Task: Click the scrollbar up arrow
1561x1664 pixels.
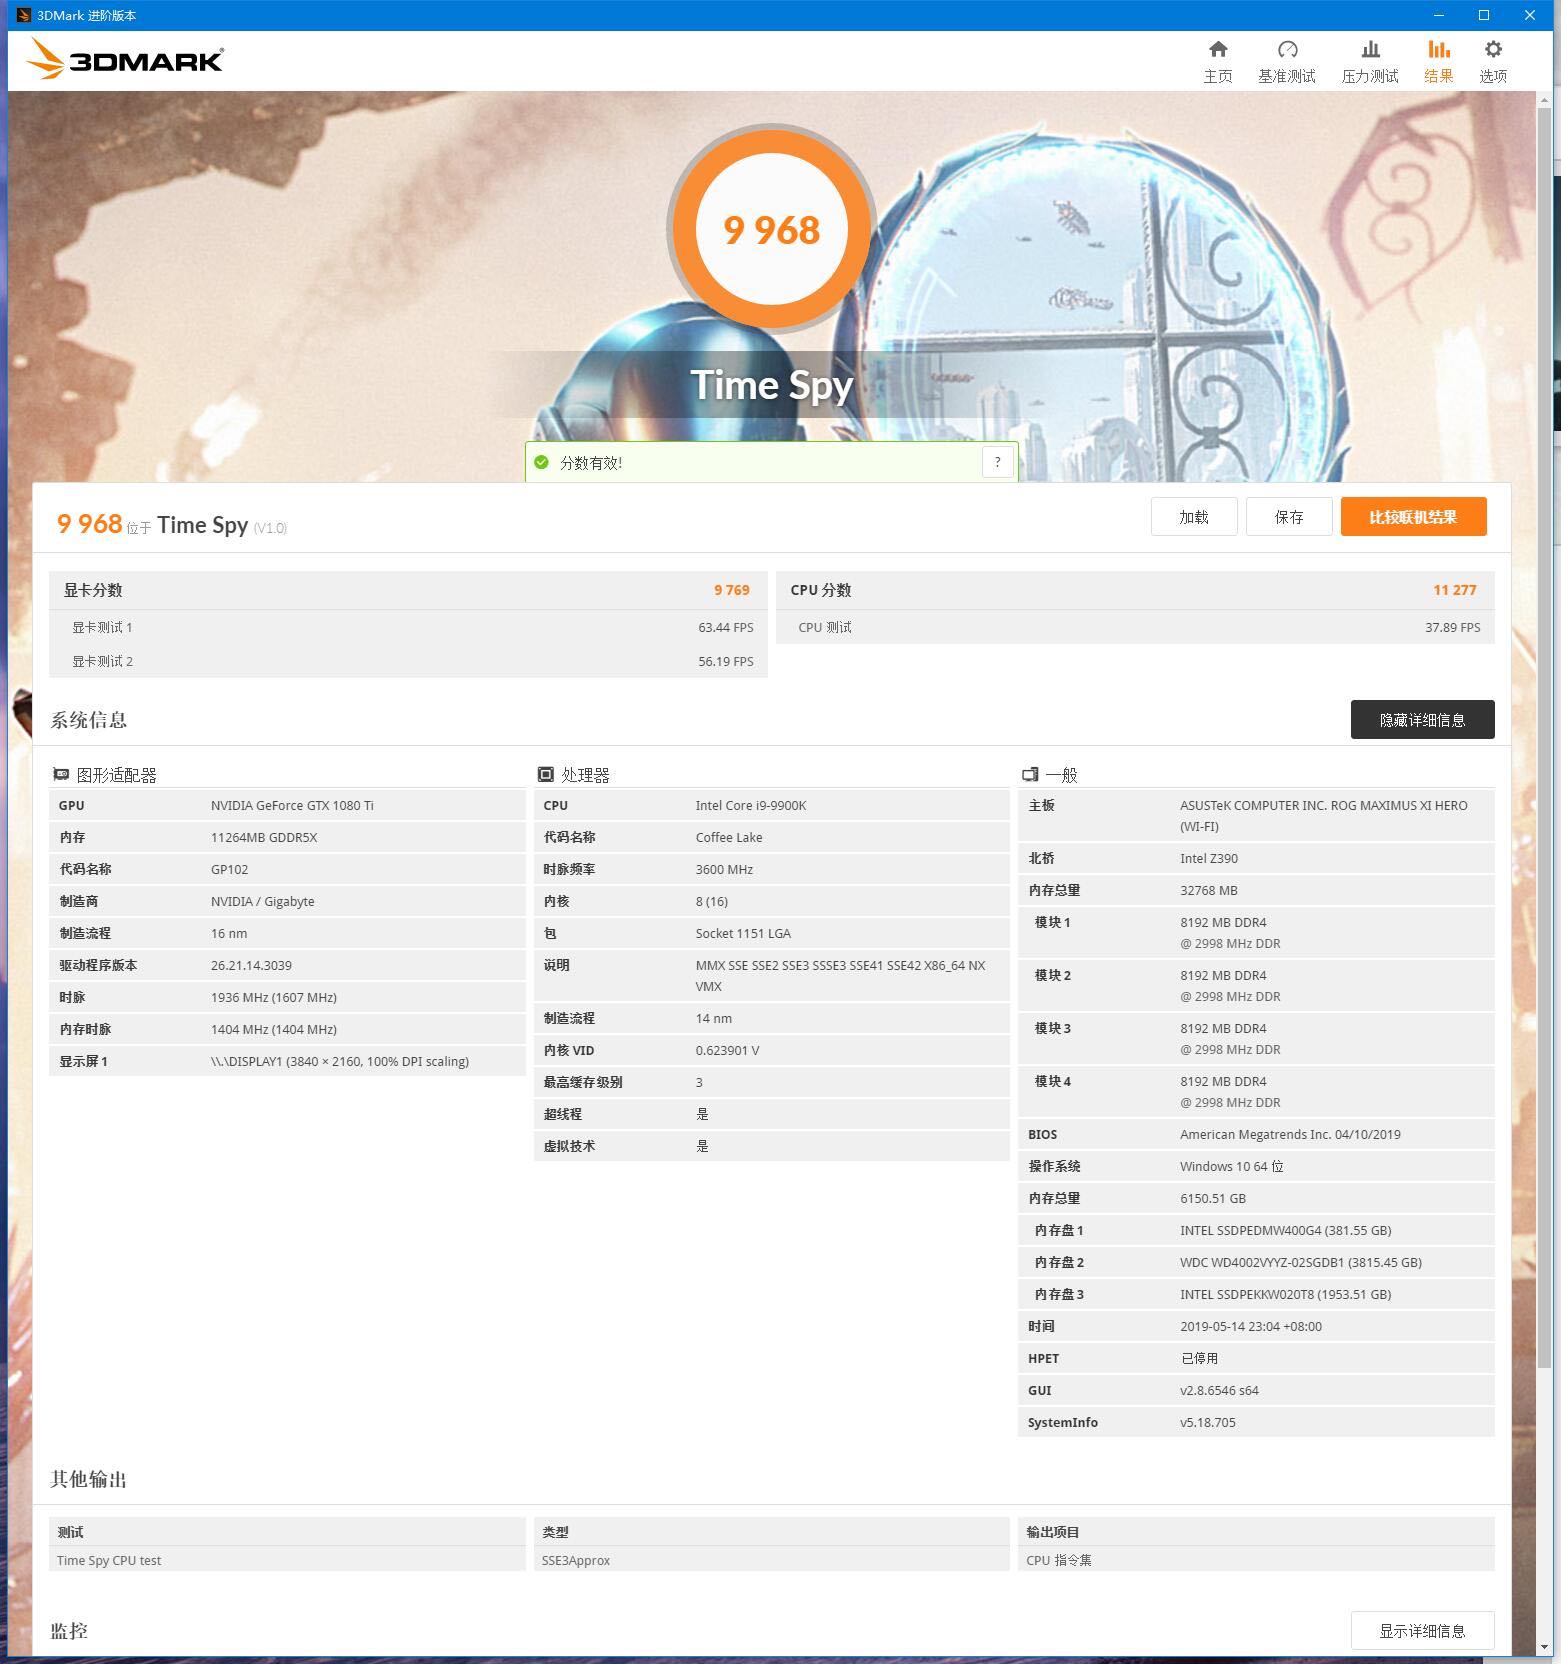Action: point(1545,99)
